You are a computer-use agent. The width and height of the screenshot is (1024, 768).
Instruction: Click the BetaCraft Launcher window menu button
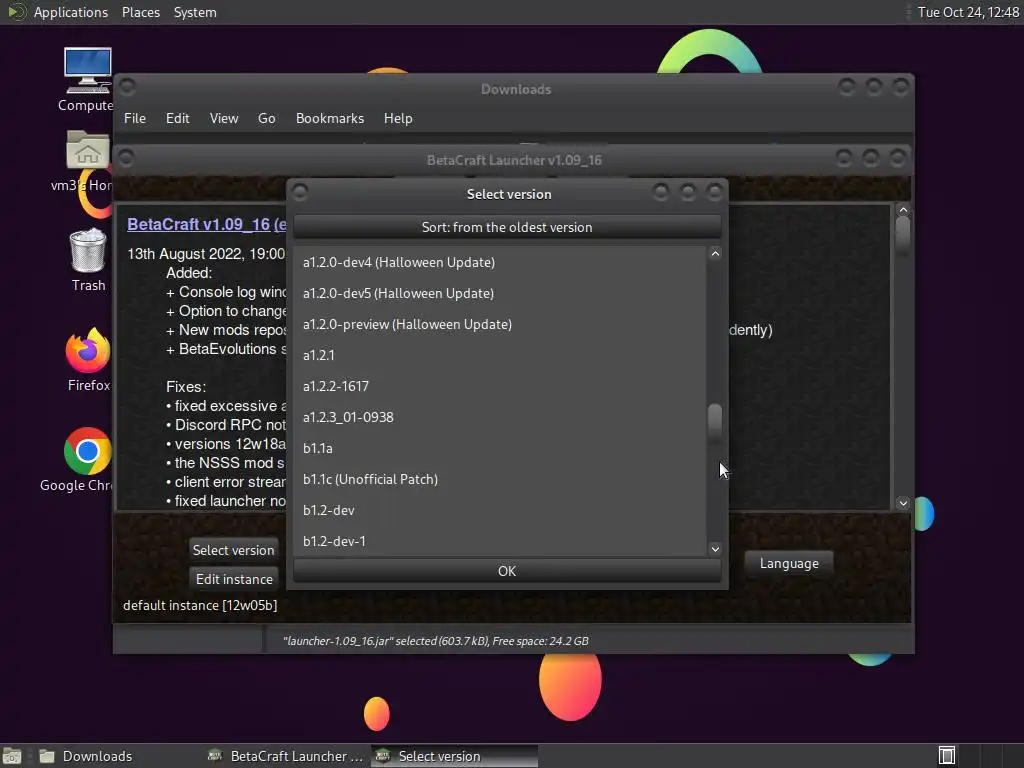pyautogui.click(x=126, y=158)
